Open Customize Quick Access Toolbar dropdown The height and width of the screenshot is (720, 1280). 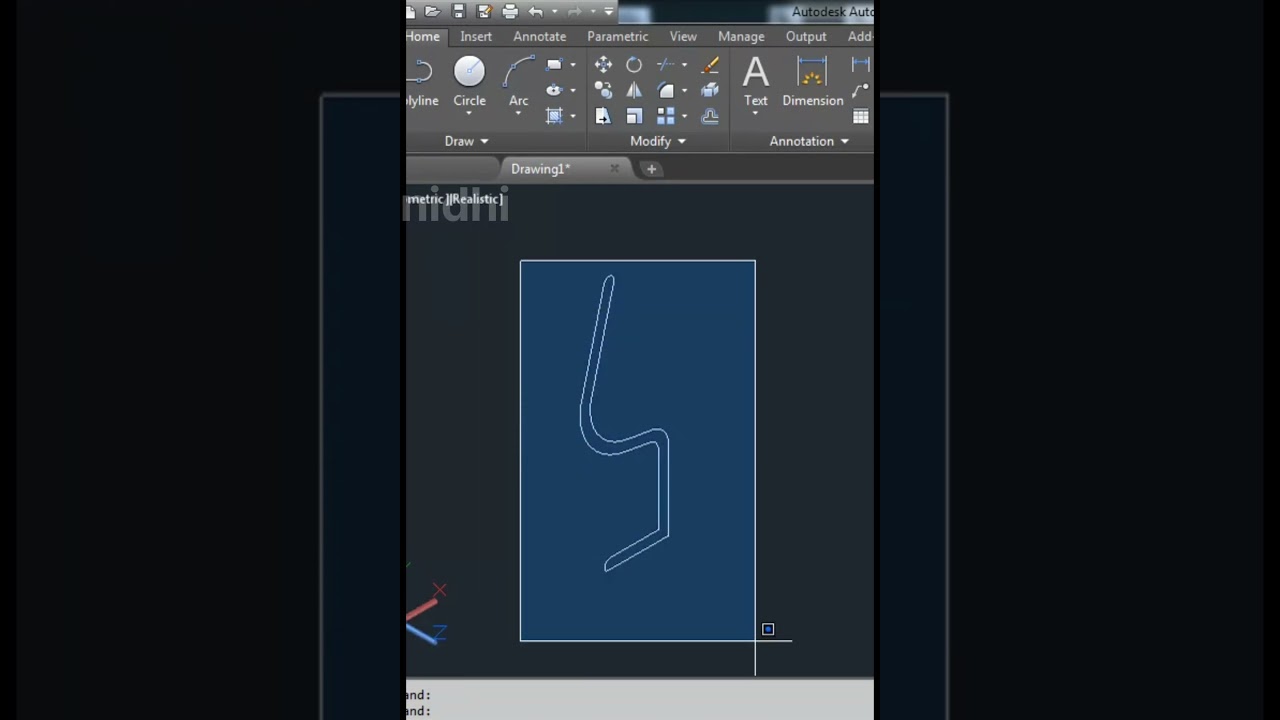click(609, 12)
